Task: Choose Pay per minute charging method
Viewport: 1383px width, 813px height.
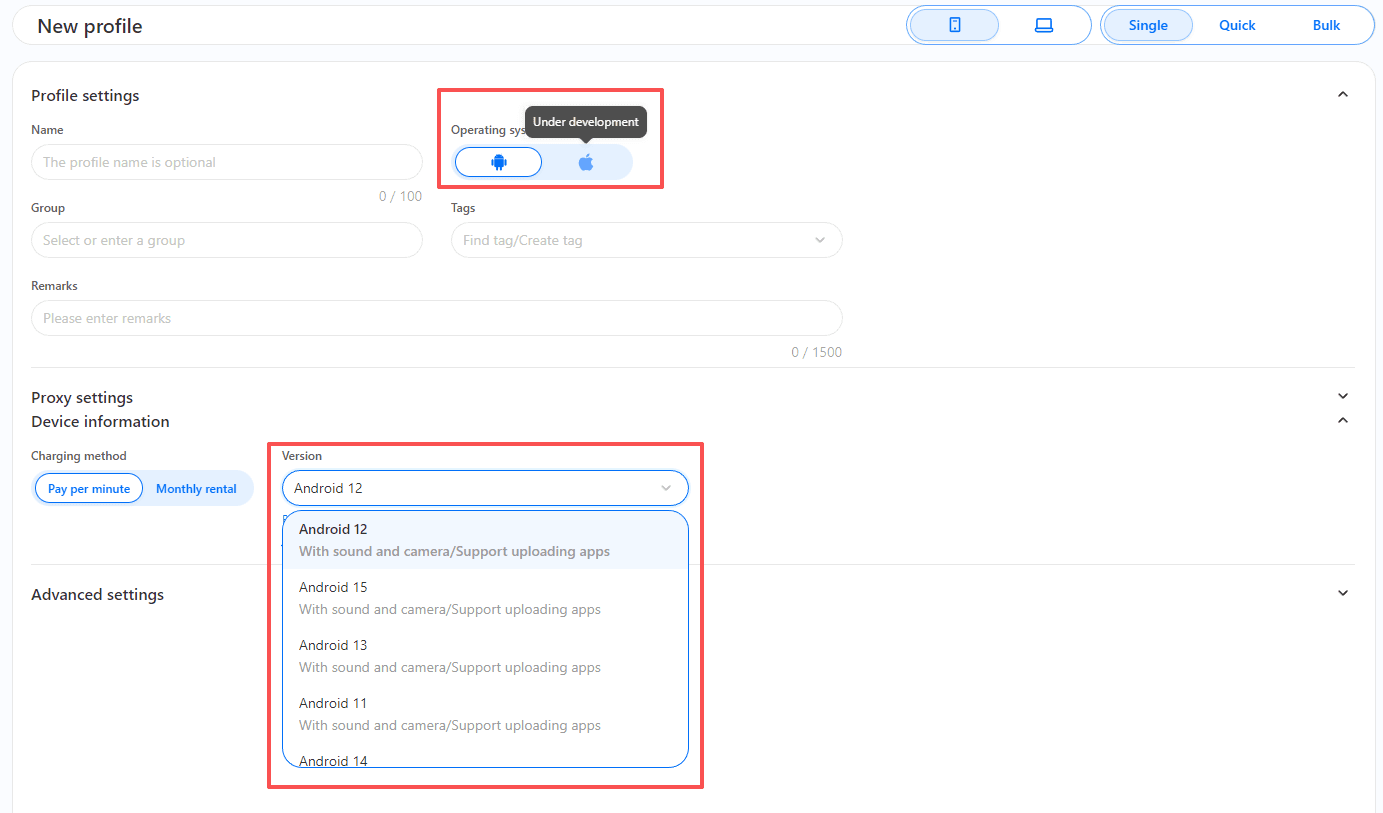Action: (89, 489)
